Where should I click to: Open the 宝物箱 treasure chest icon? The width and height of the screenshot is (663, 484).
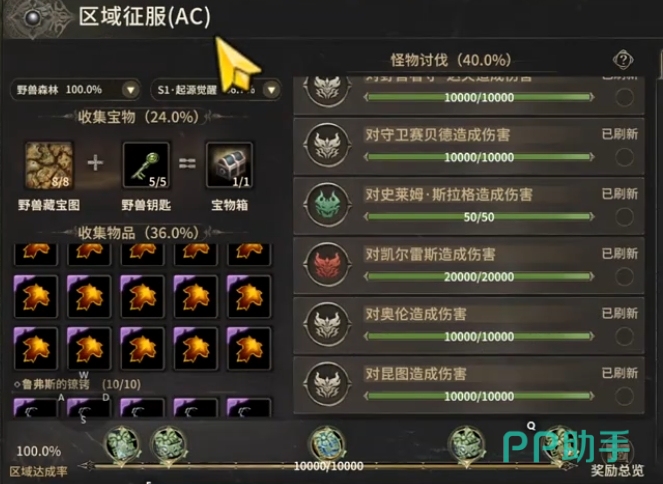[230, 165]
